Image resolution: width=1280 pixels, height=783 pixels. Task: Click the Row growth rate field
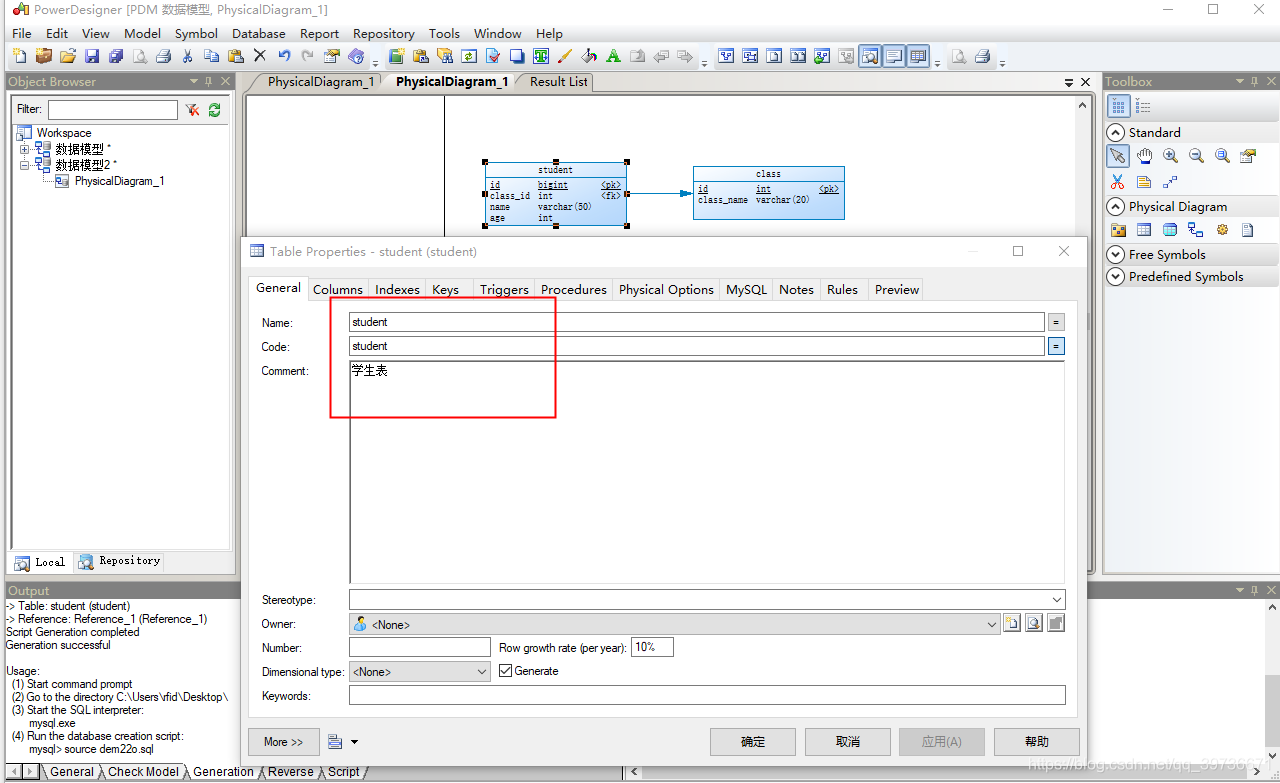click(652, 647)
